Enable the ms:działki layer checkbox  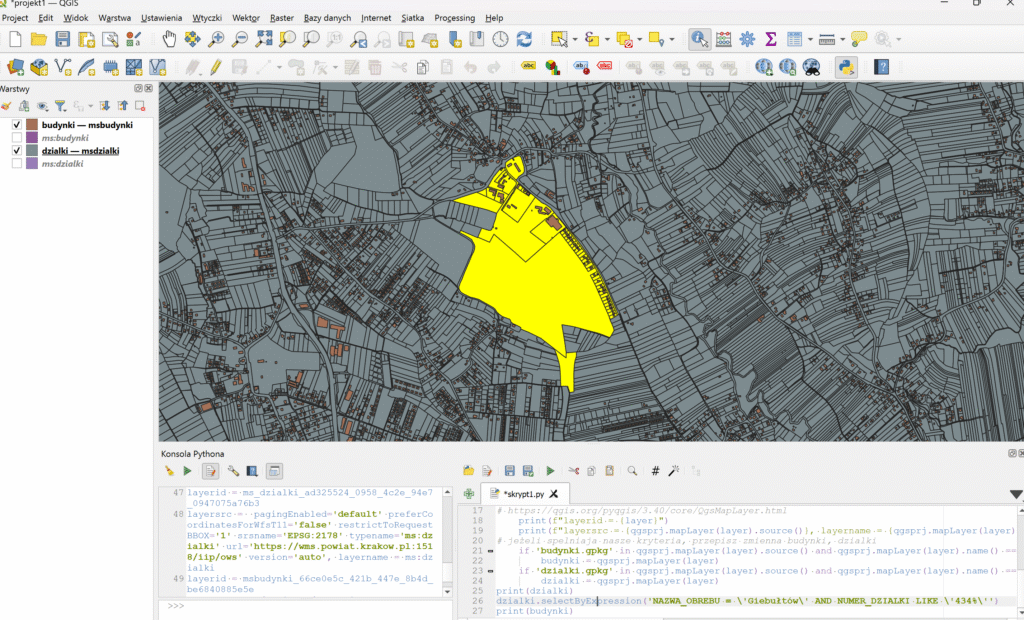point(17,163)
